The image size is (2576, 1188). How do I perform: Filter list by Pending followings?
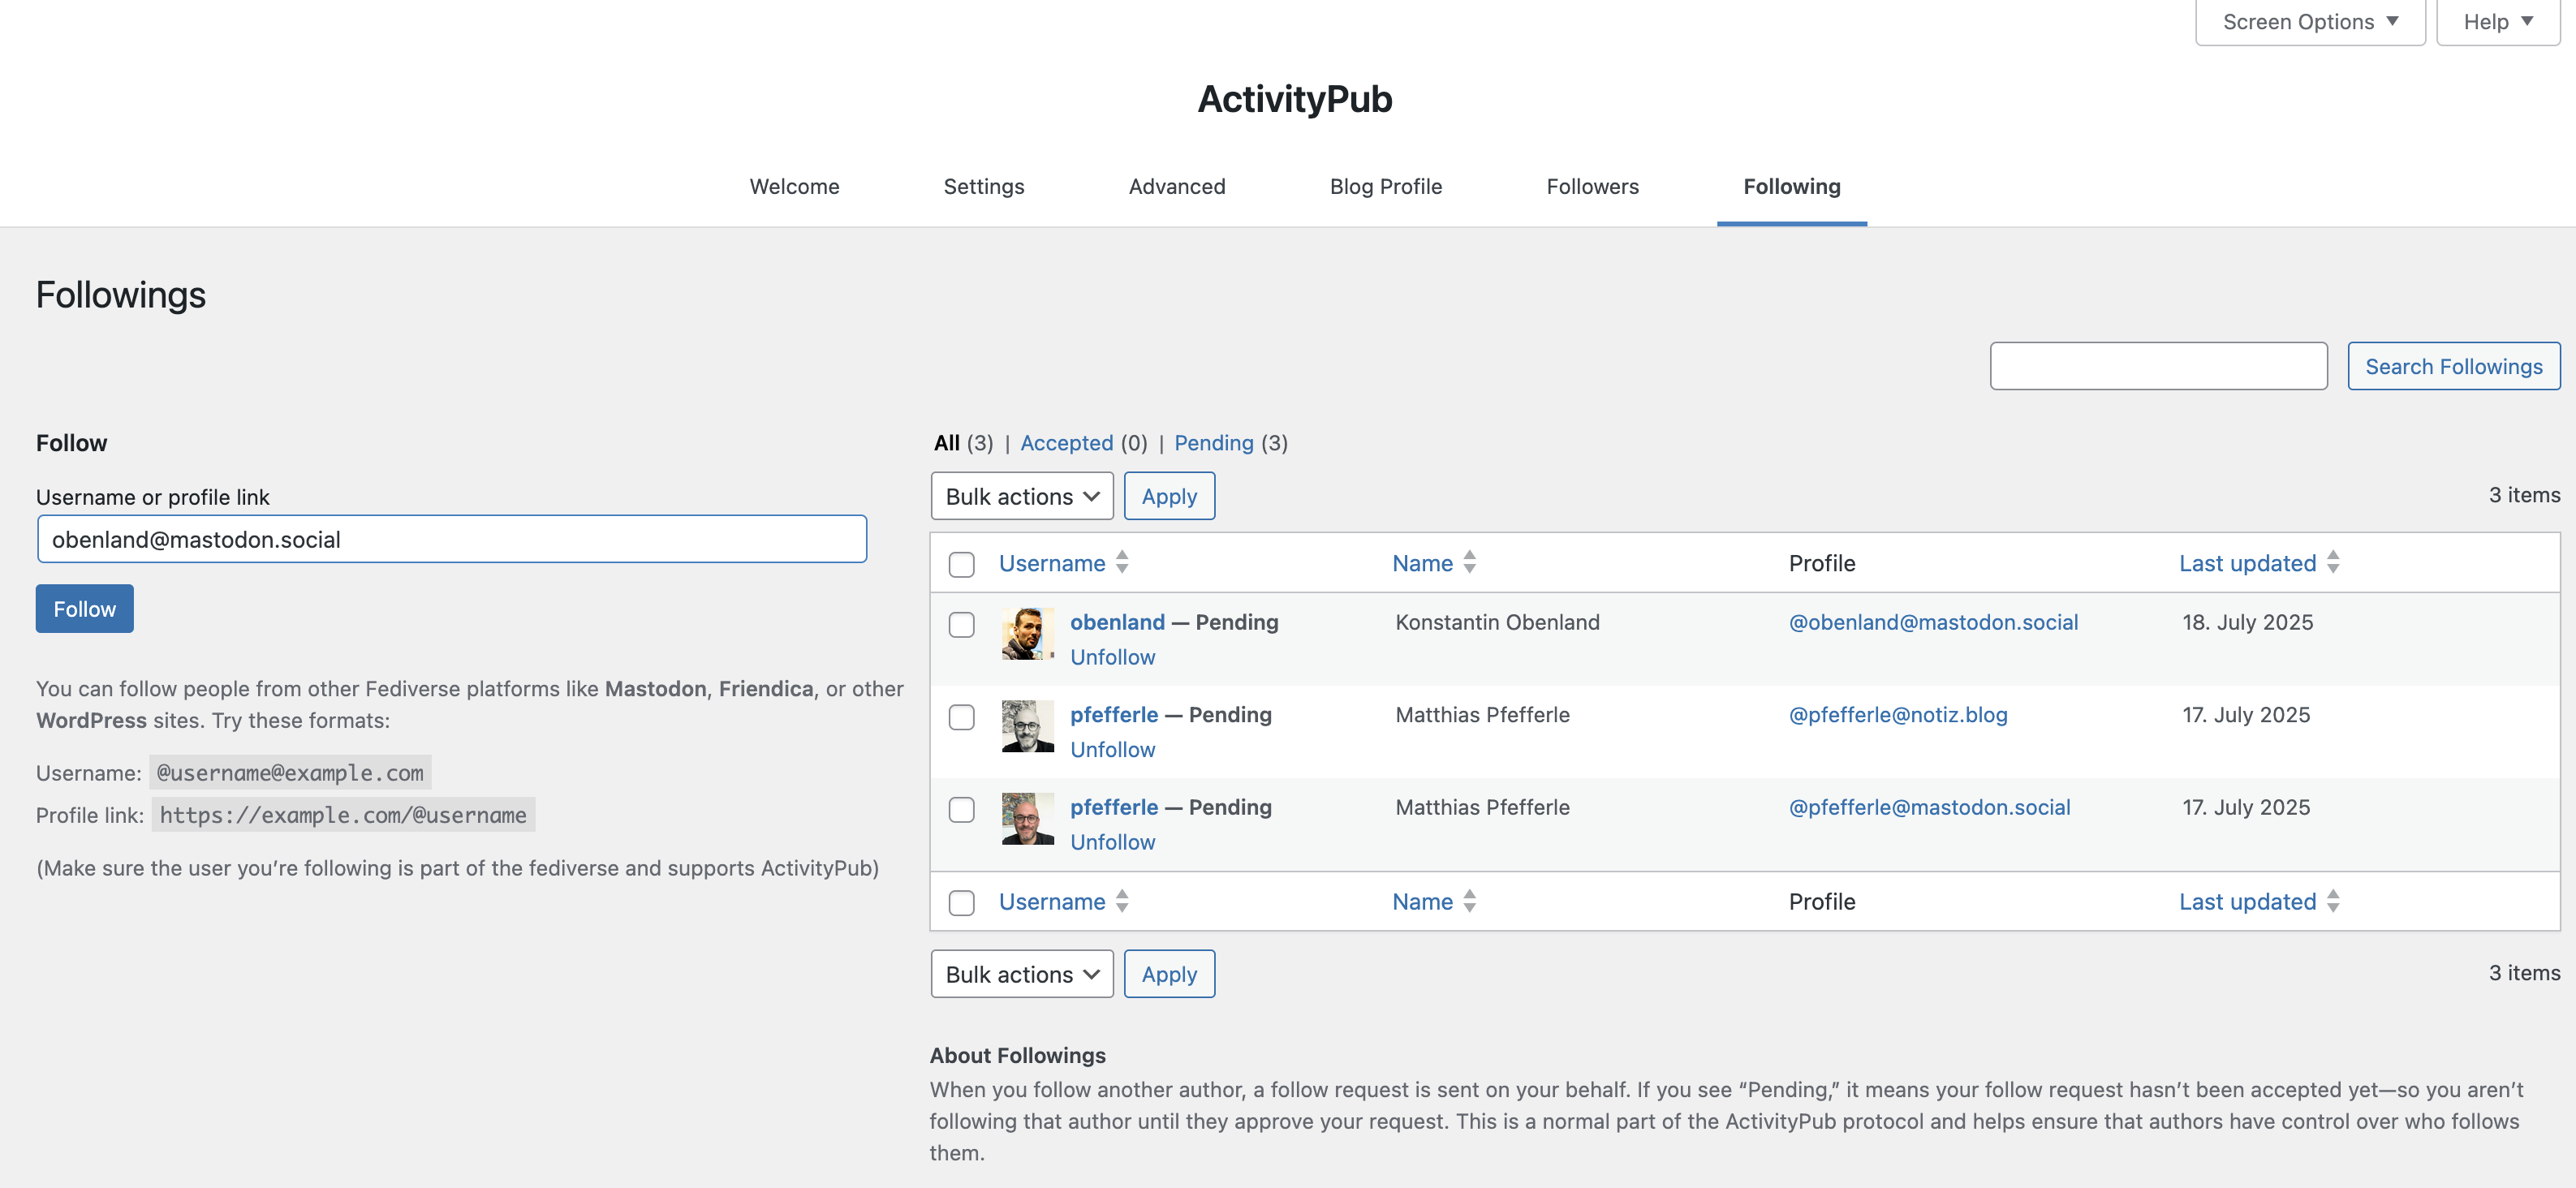click(1213, 443)
